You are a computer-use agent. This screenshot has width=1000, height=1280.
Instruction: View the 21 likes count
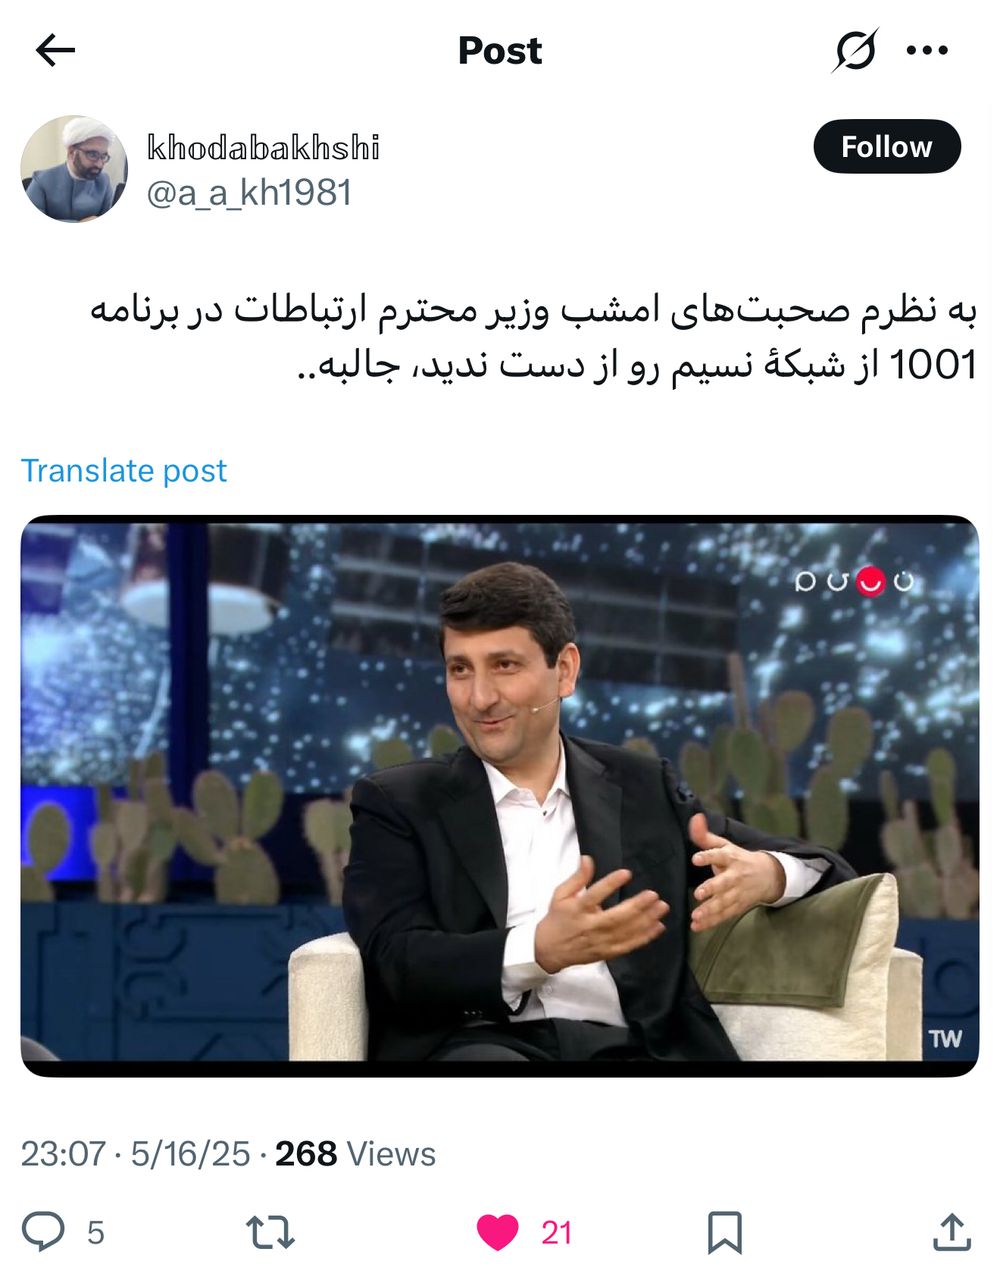[557, 1233]
